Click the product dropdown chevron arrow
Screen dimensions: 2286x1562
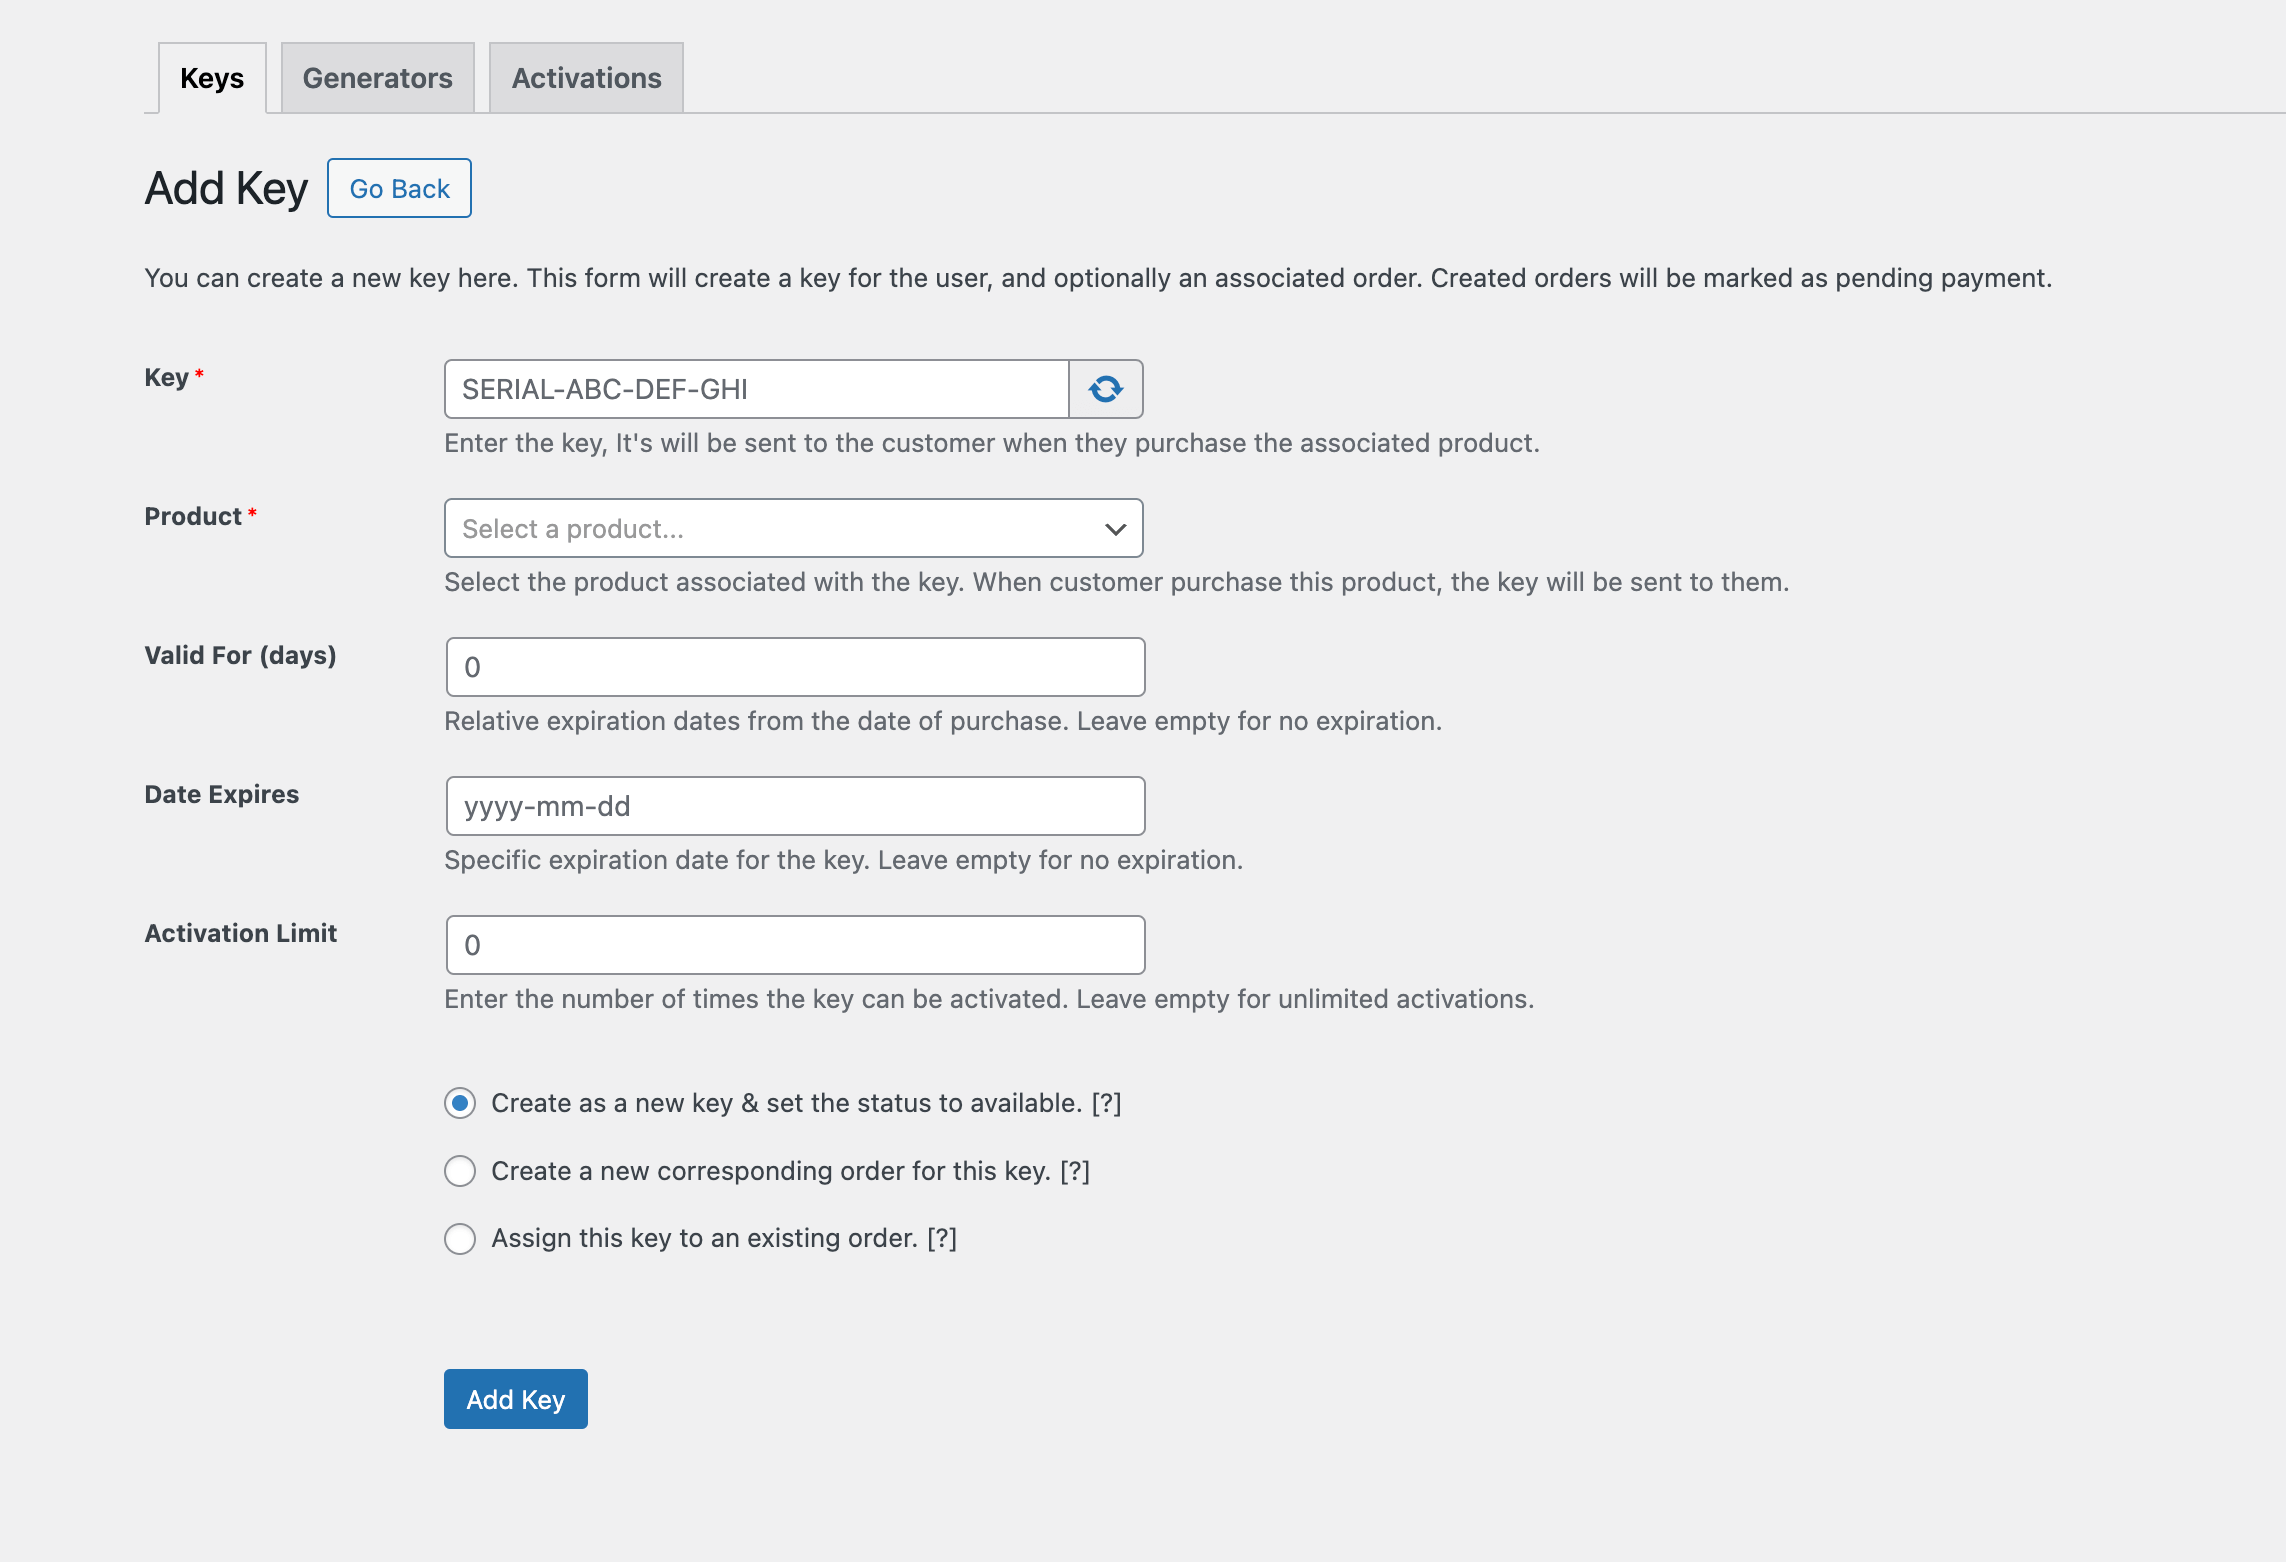[x=1115, y=529]
